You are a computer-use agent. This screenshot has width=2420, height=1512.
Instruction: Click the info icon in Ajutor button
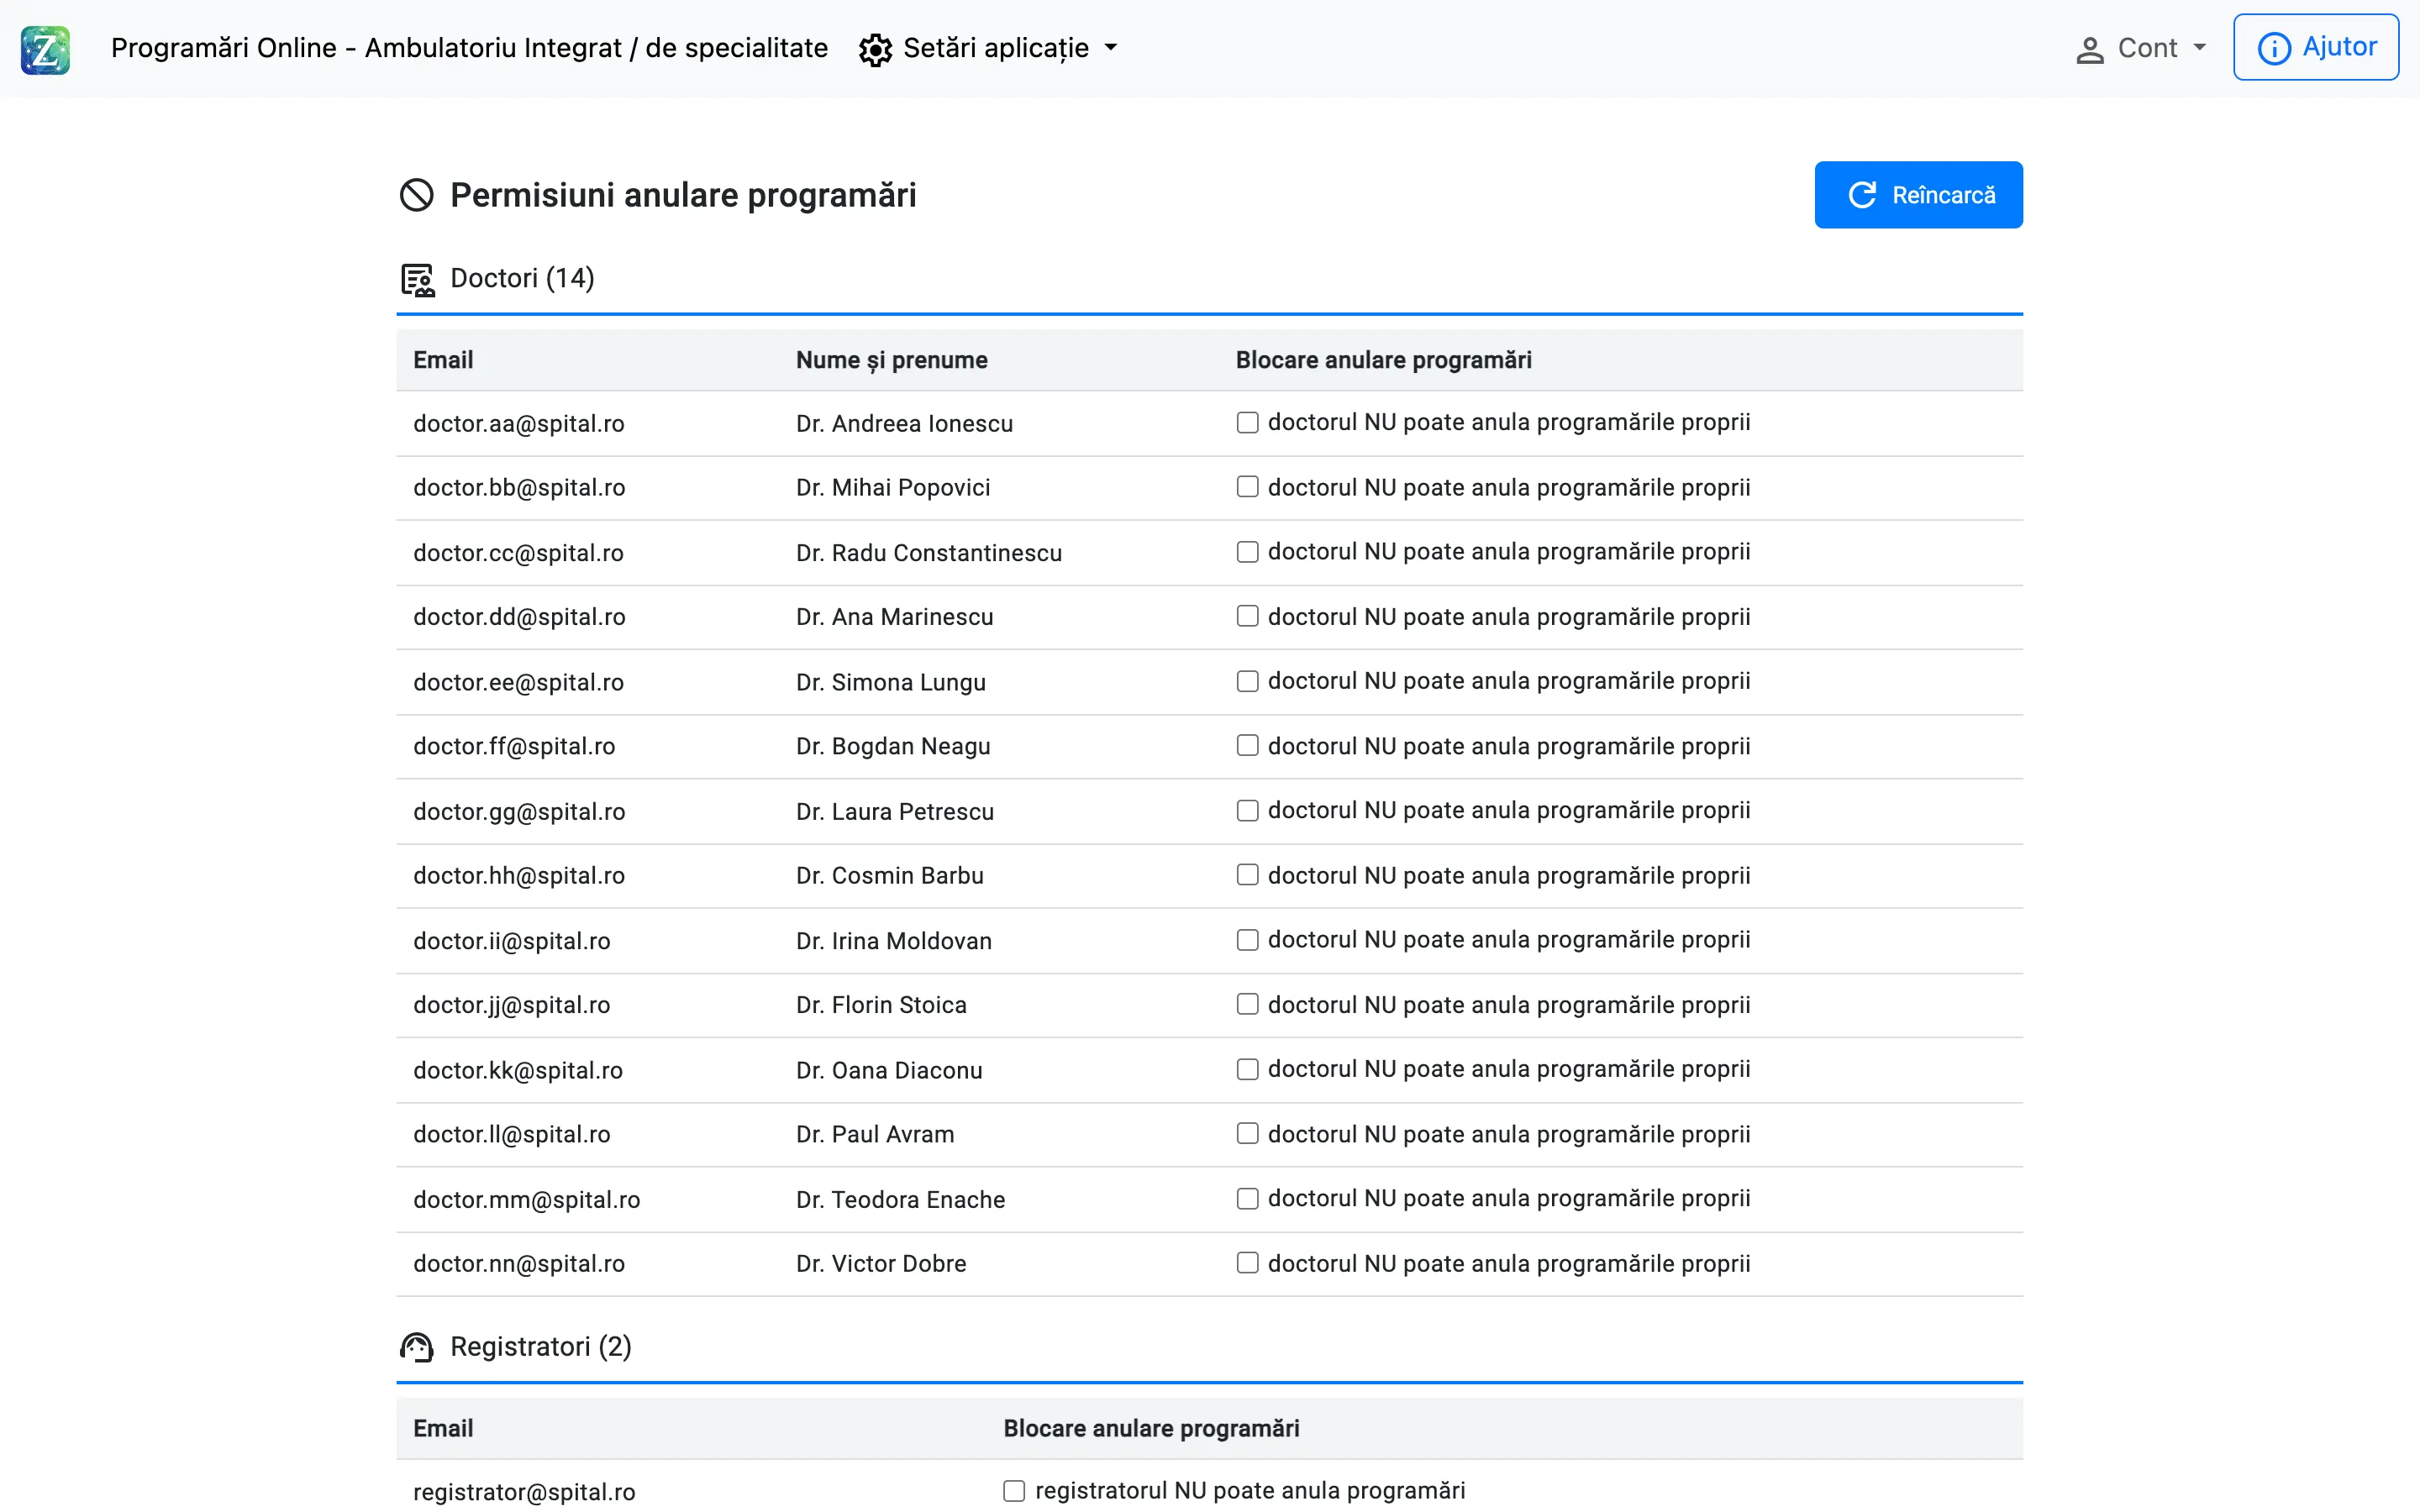2274,48
